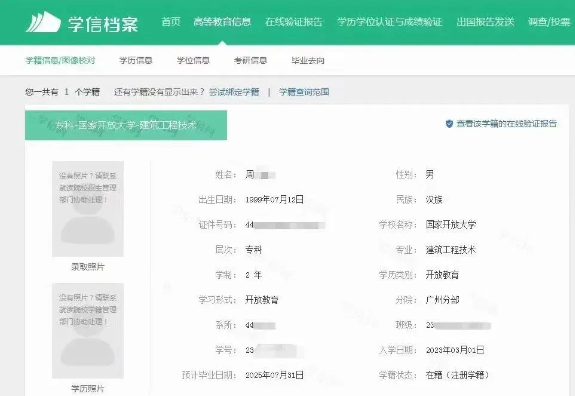Viewport: 575px width, 396px height.
Task: Click the 尝试绑定学籍 link
Action: (234, 92)
